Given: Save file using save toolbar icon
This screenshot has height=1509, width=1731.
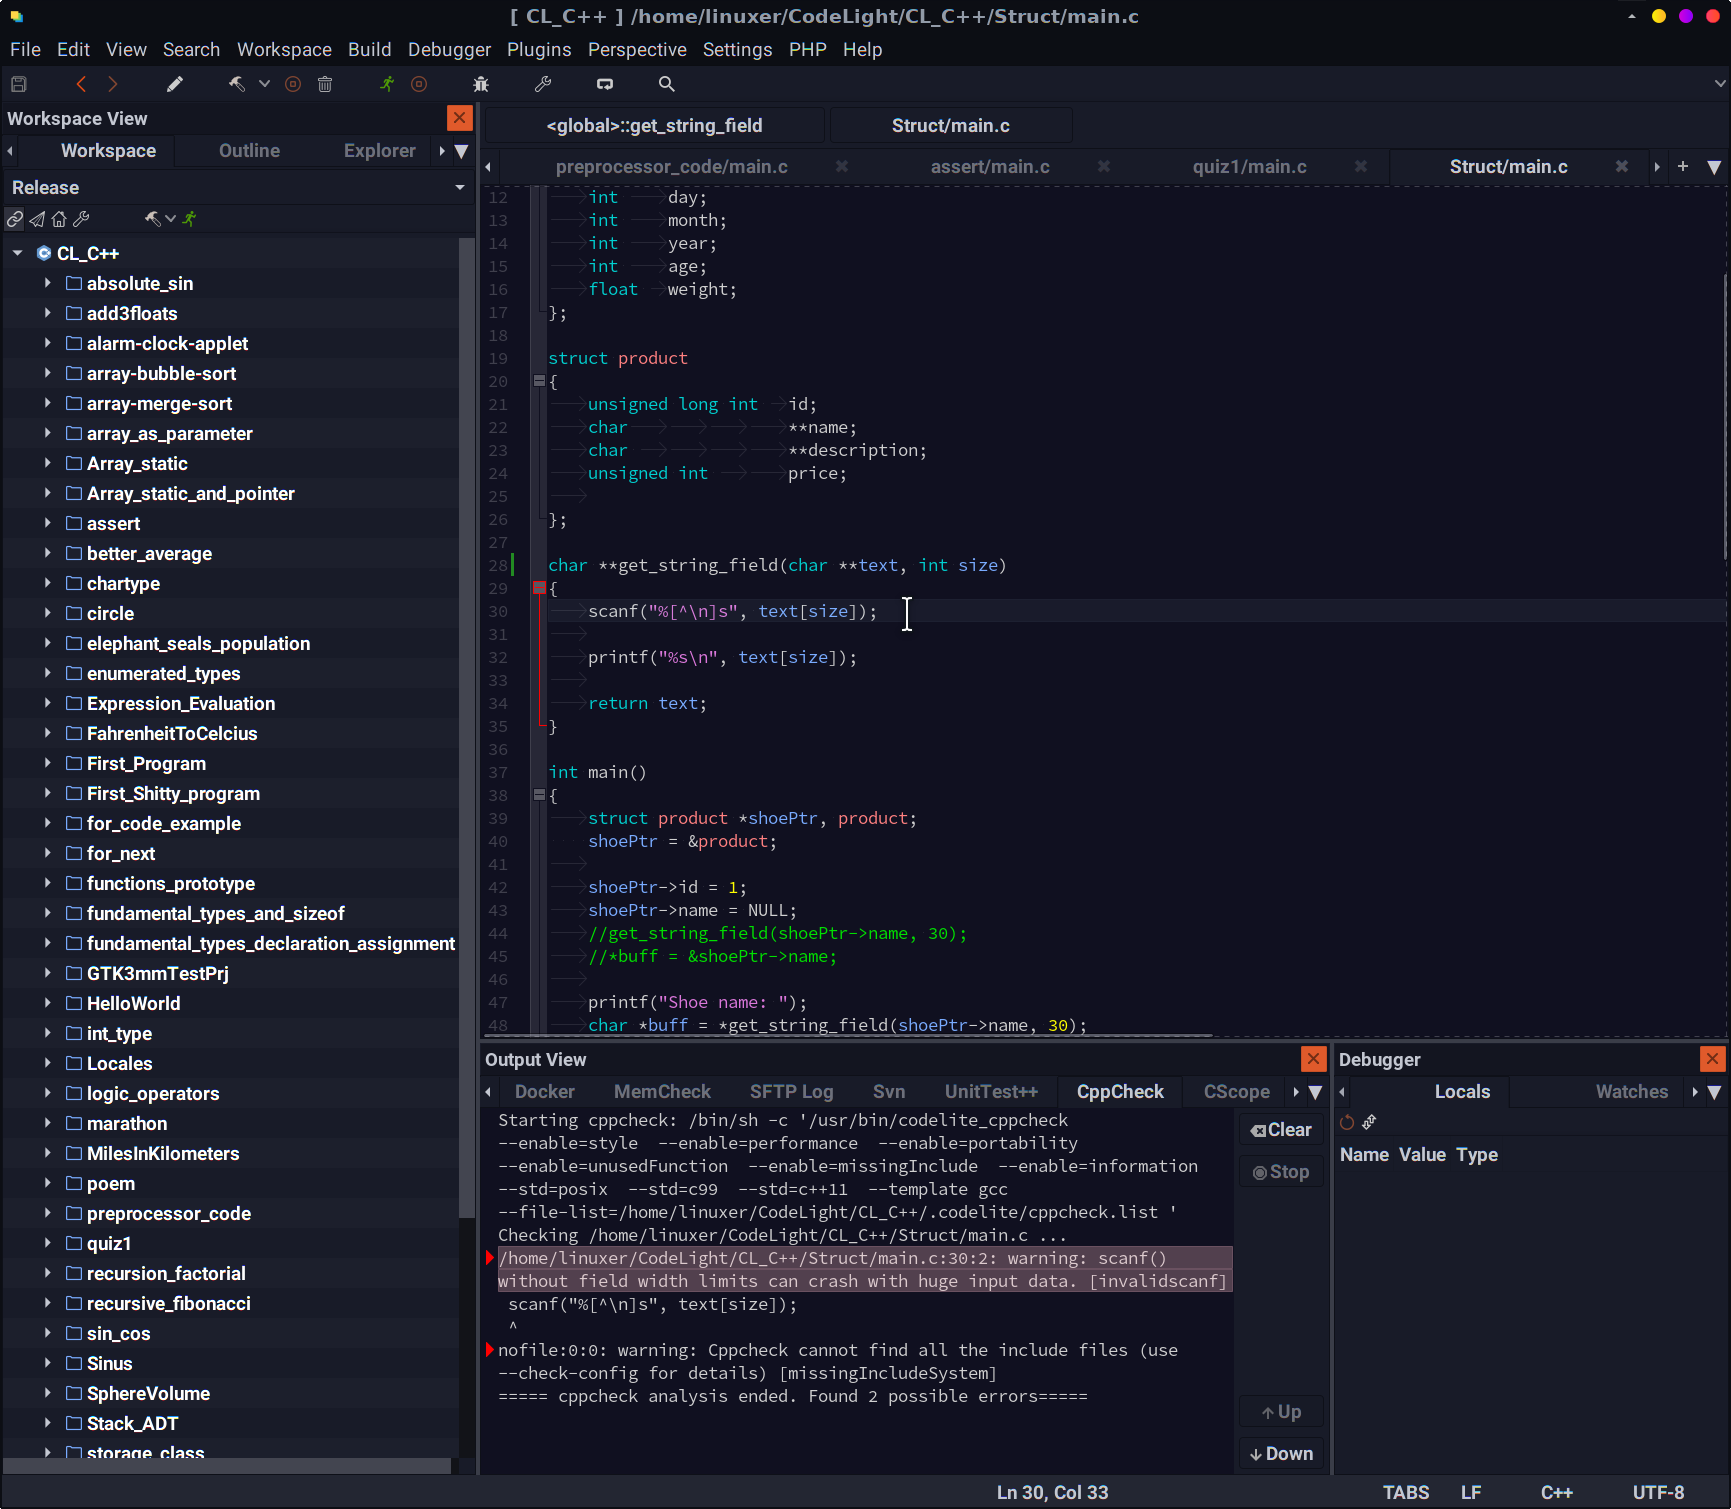Looking at the screenshot, I should click(18, 84).
